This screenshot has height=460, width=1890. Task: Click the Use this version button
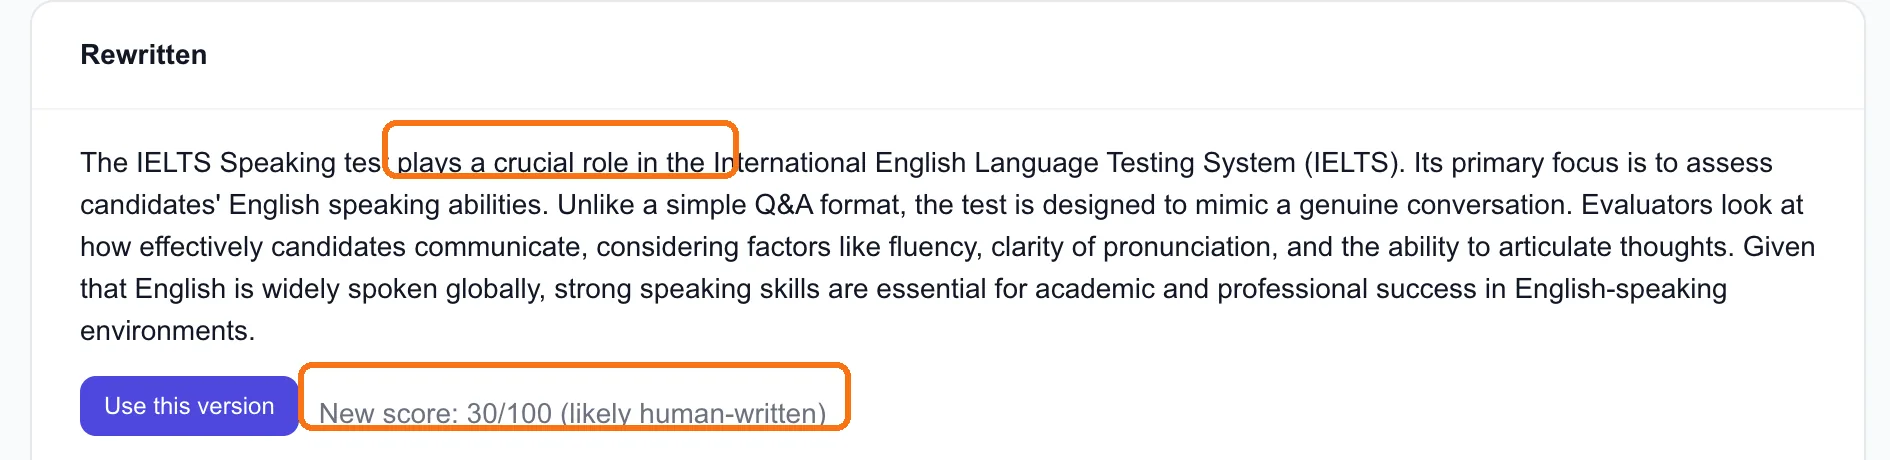pyautogui.click(x=189, y=406)
